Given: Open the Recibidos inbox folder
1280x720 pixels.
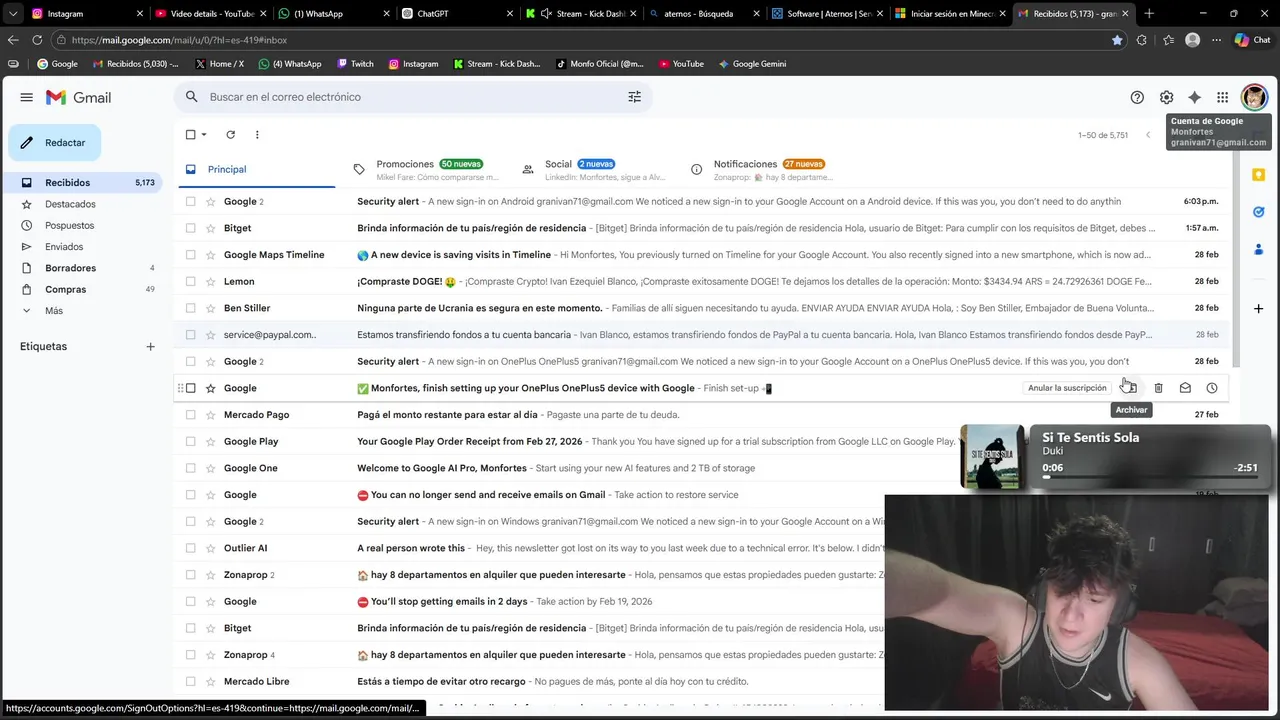Looking at the screenshot, I should coord(82,183).
